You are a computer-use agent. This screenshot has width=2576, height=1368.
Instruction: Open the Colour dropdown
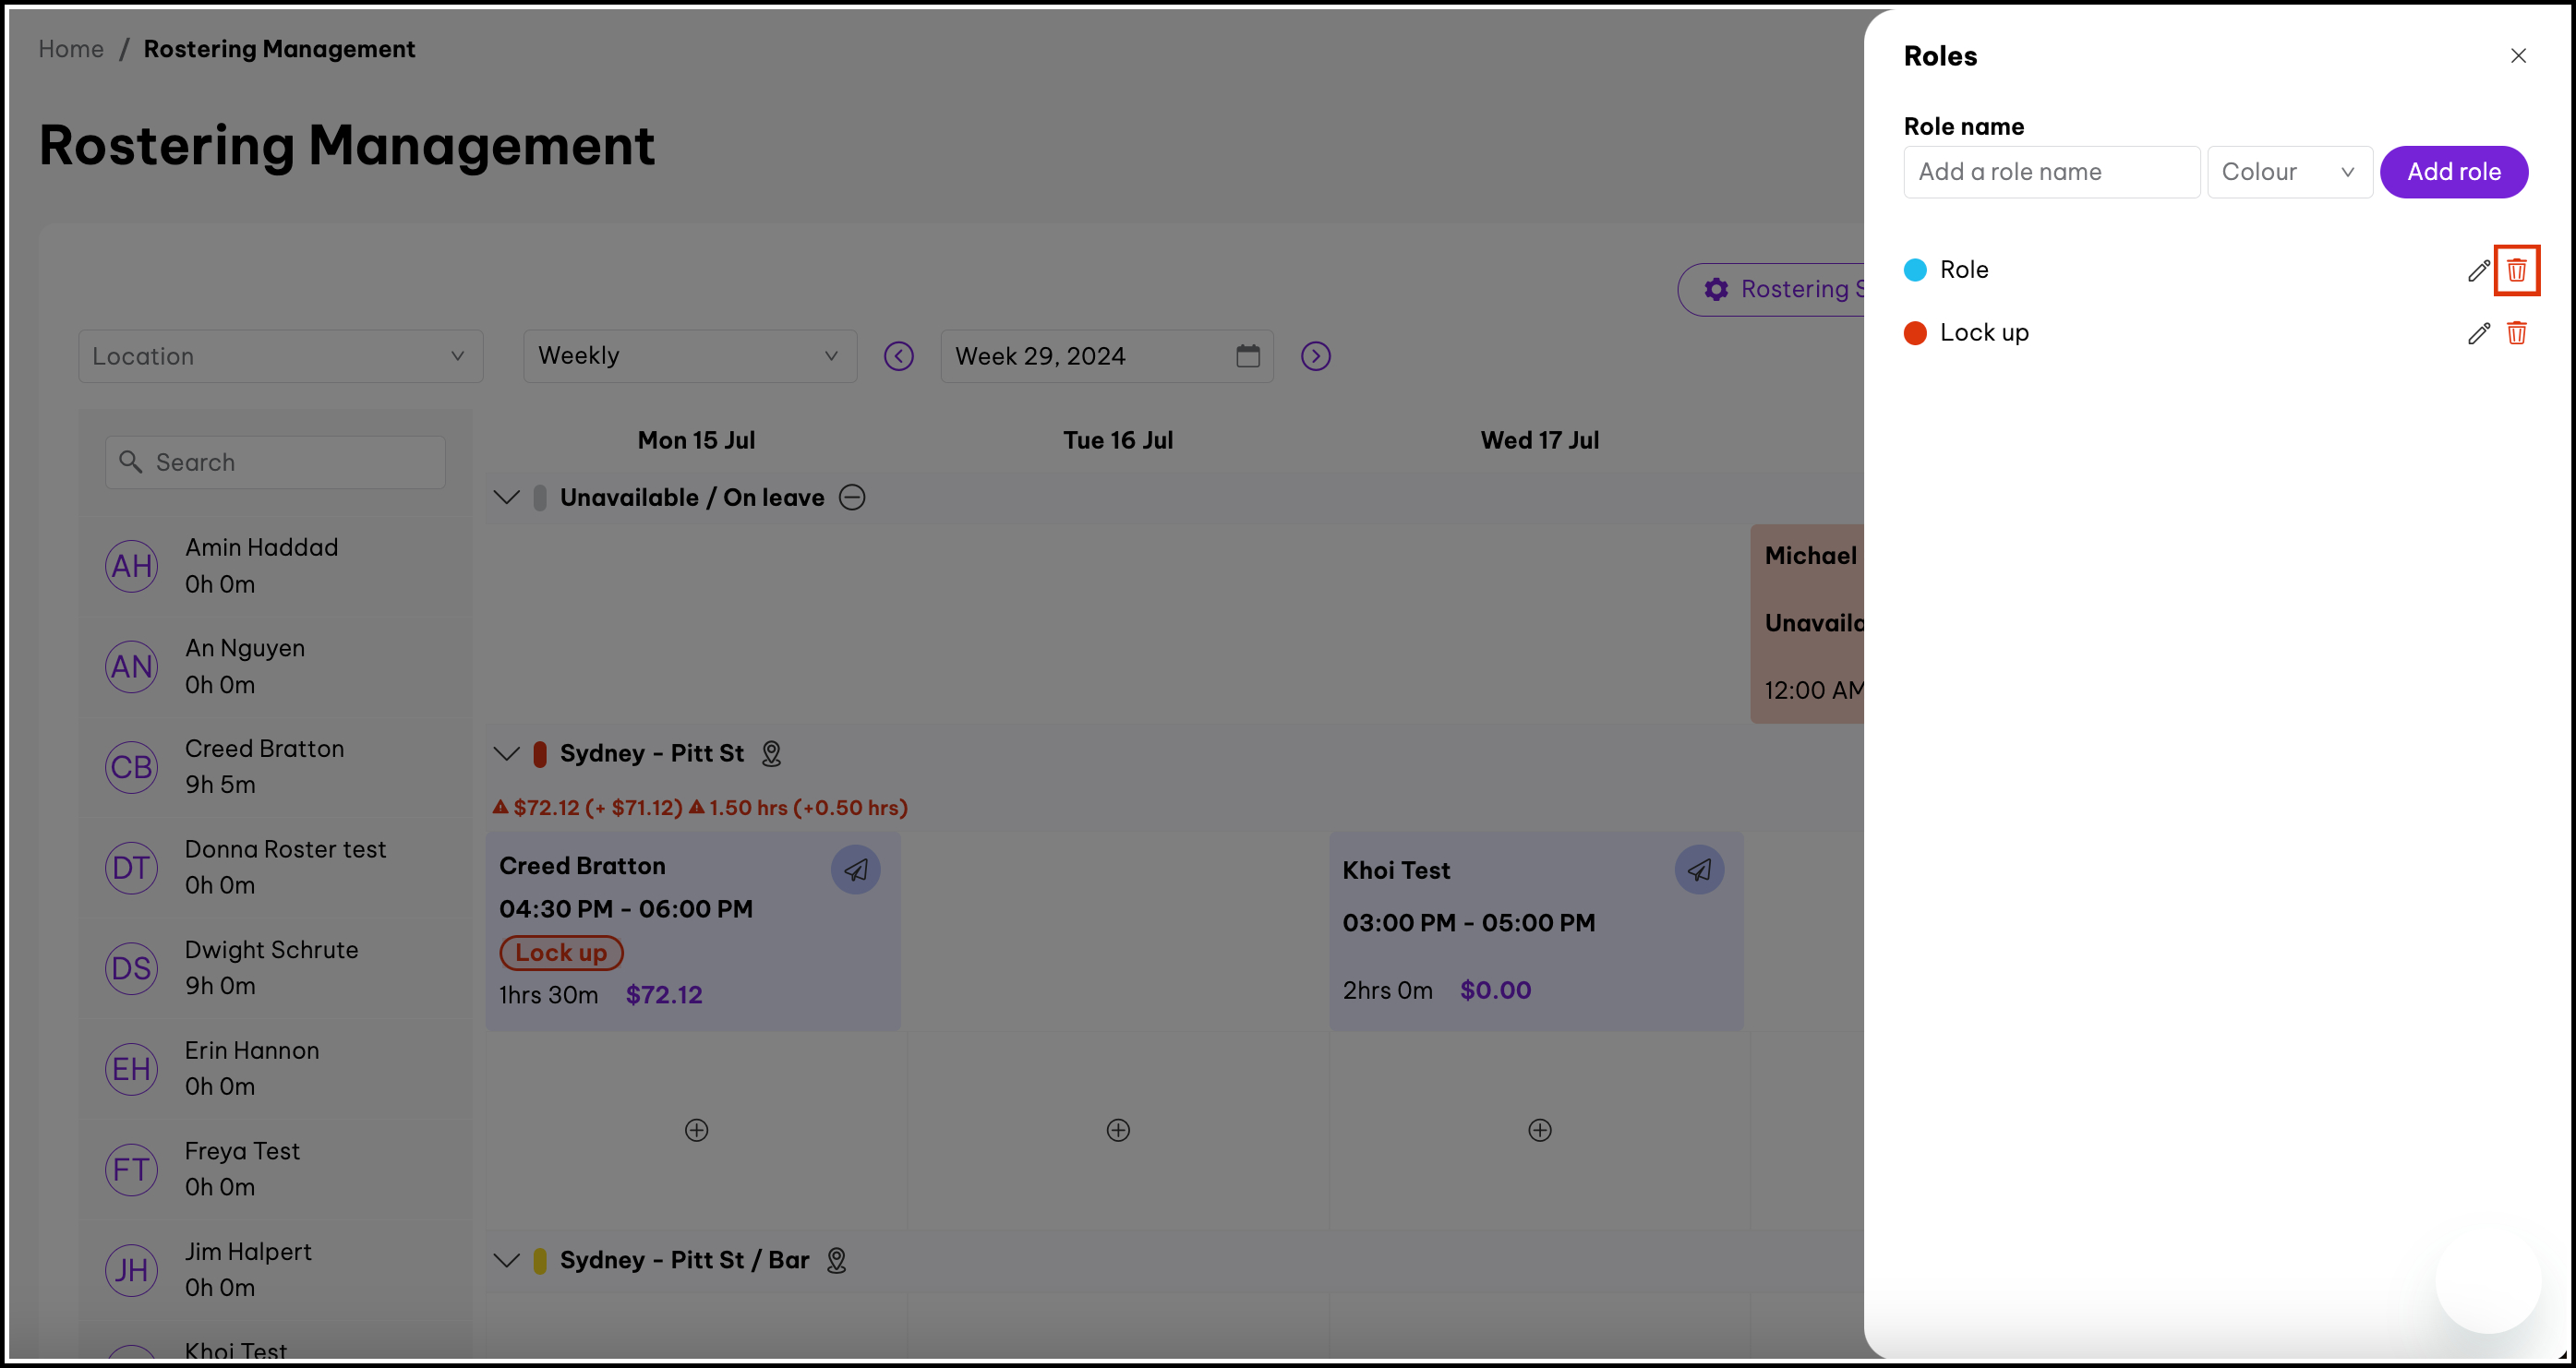point(2288,172)
